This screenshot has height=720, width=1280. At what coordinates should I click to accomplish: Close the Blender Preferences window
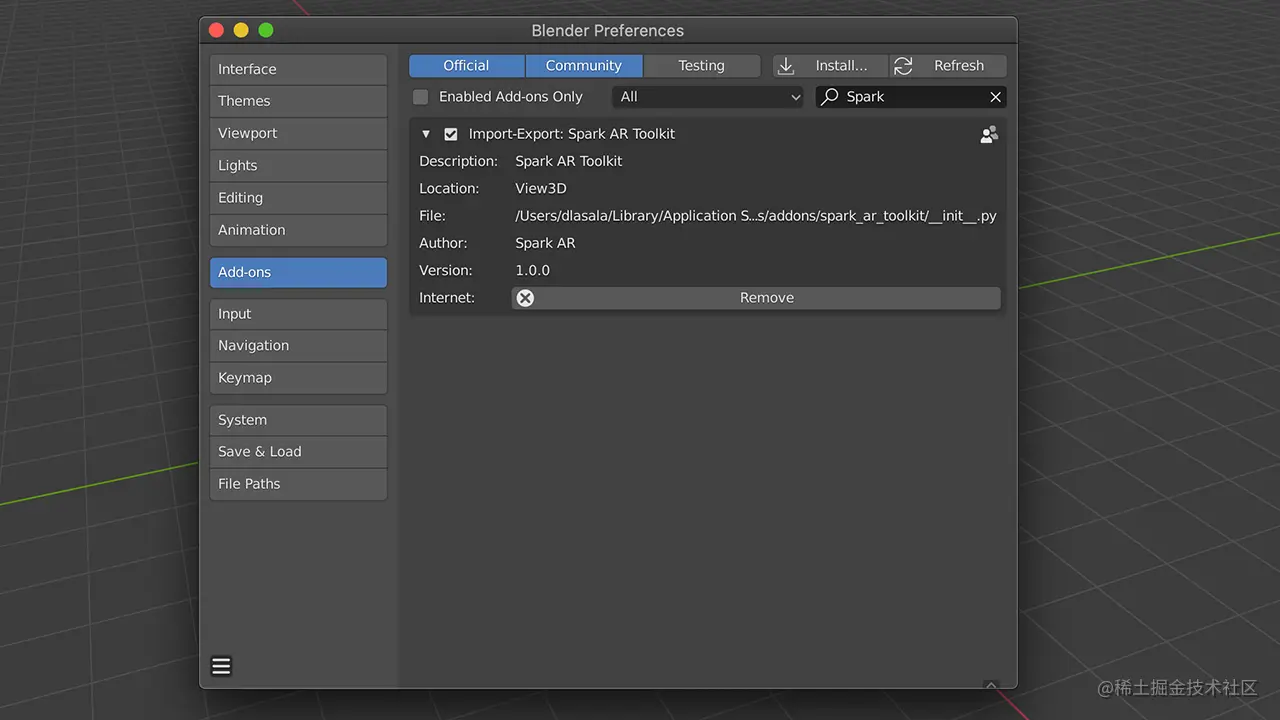(216, 30)
